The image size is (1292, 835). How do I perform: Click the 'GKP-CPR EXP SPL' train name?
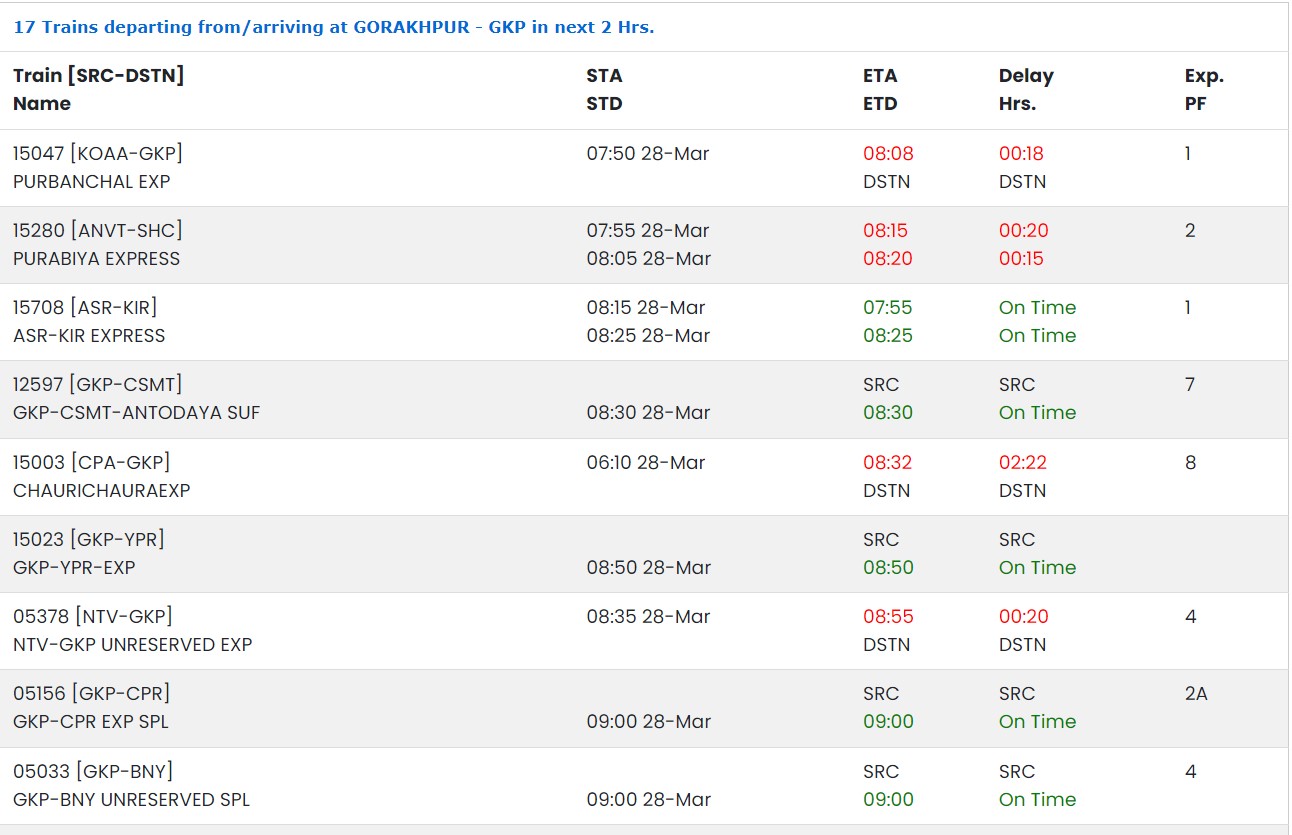[x=92, y=722]
